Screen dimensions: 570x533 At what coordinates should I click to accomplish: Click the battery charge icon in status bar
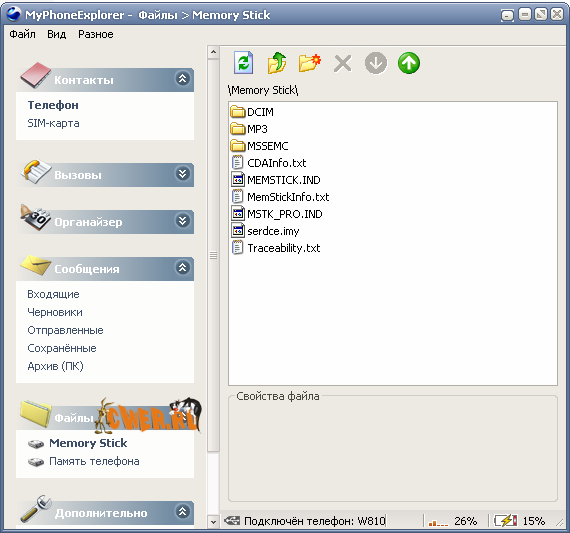coord(505,521)
